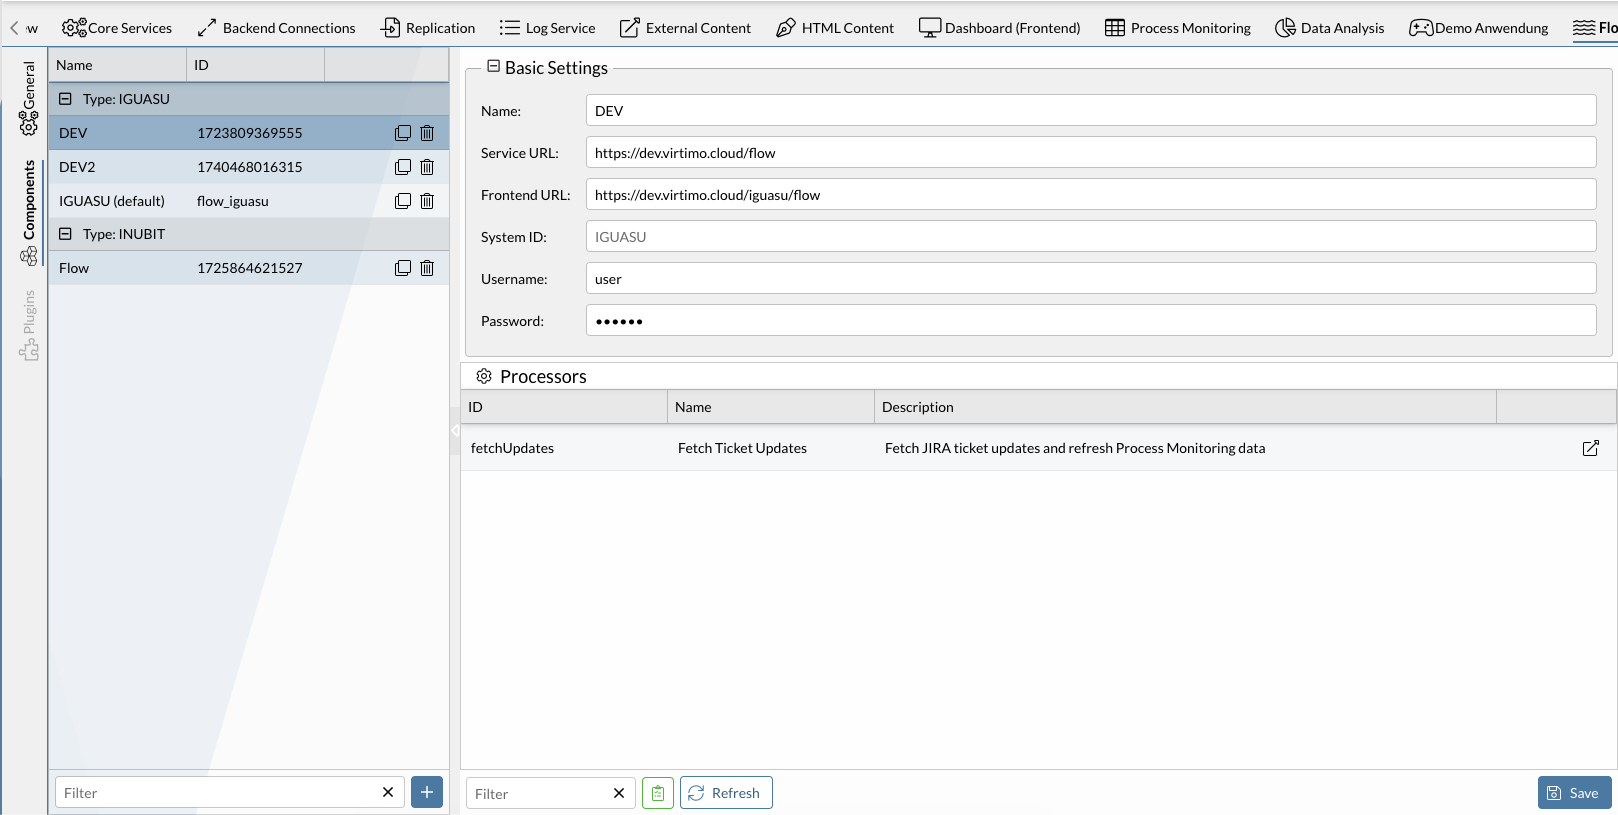Click the green clipboard icon
Image resolution: width=1618 pixels, height=815 pixels.
[x=657, y=793]
